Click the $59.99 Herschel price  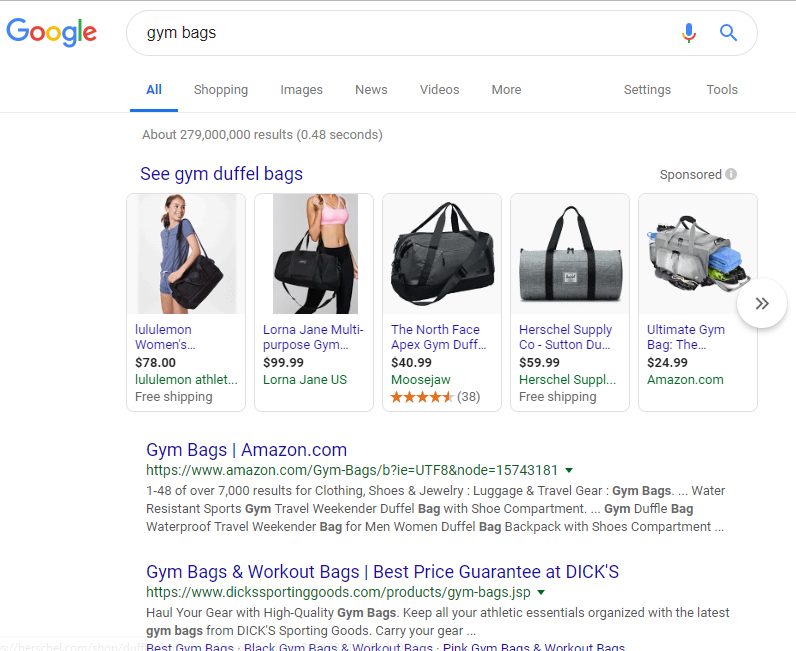pos(539,363)
